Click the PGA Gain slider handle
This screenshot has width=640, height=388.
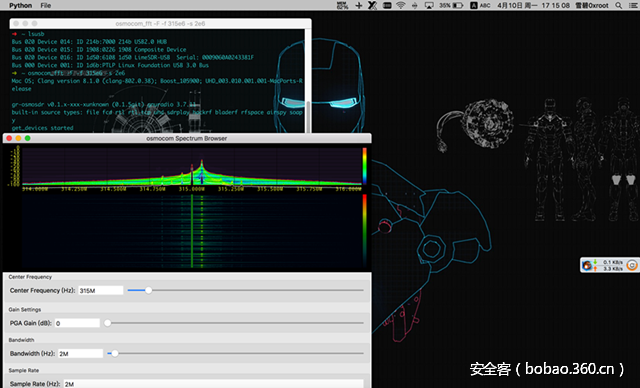click(x=107, y=323)
